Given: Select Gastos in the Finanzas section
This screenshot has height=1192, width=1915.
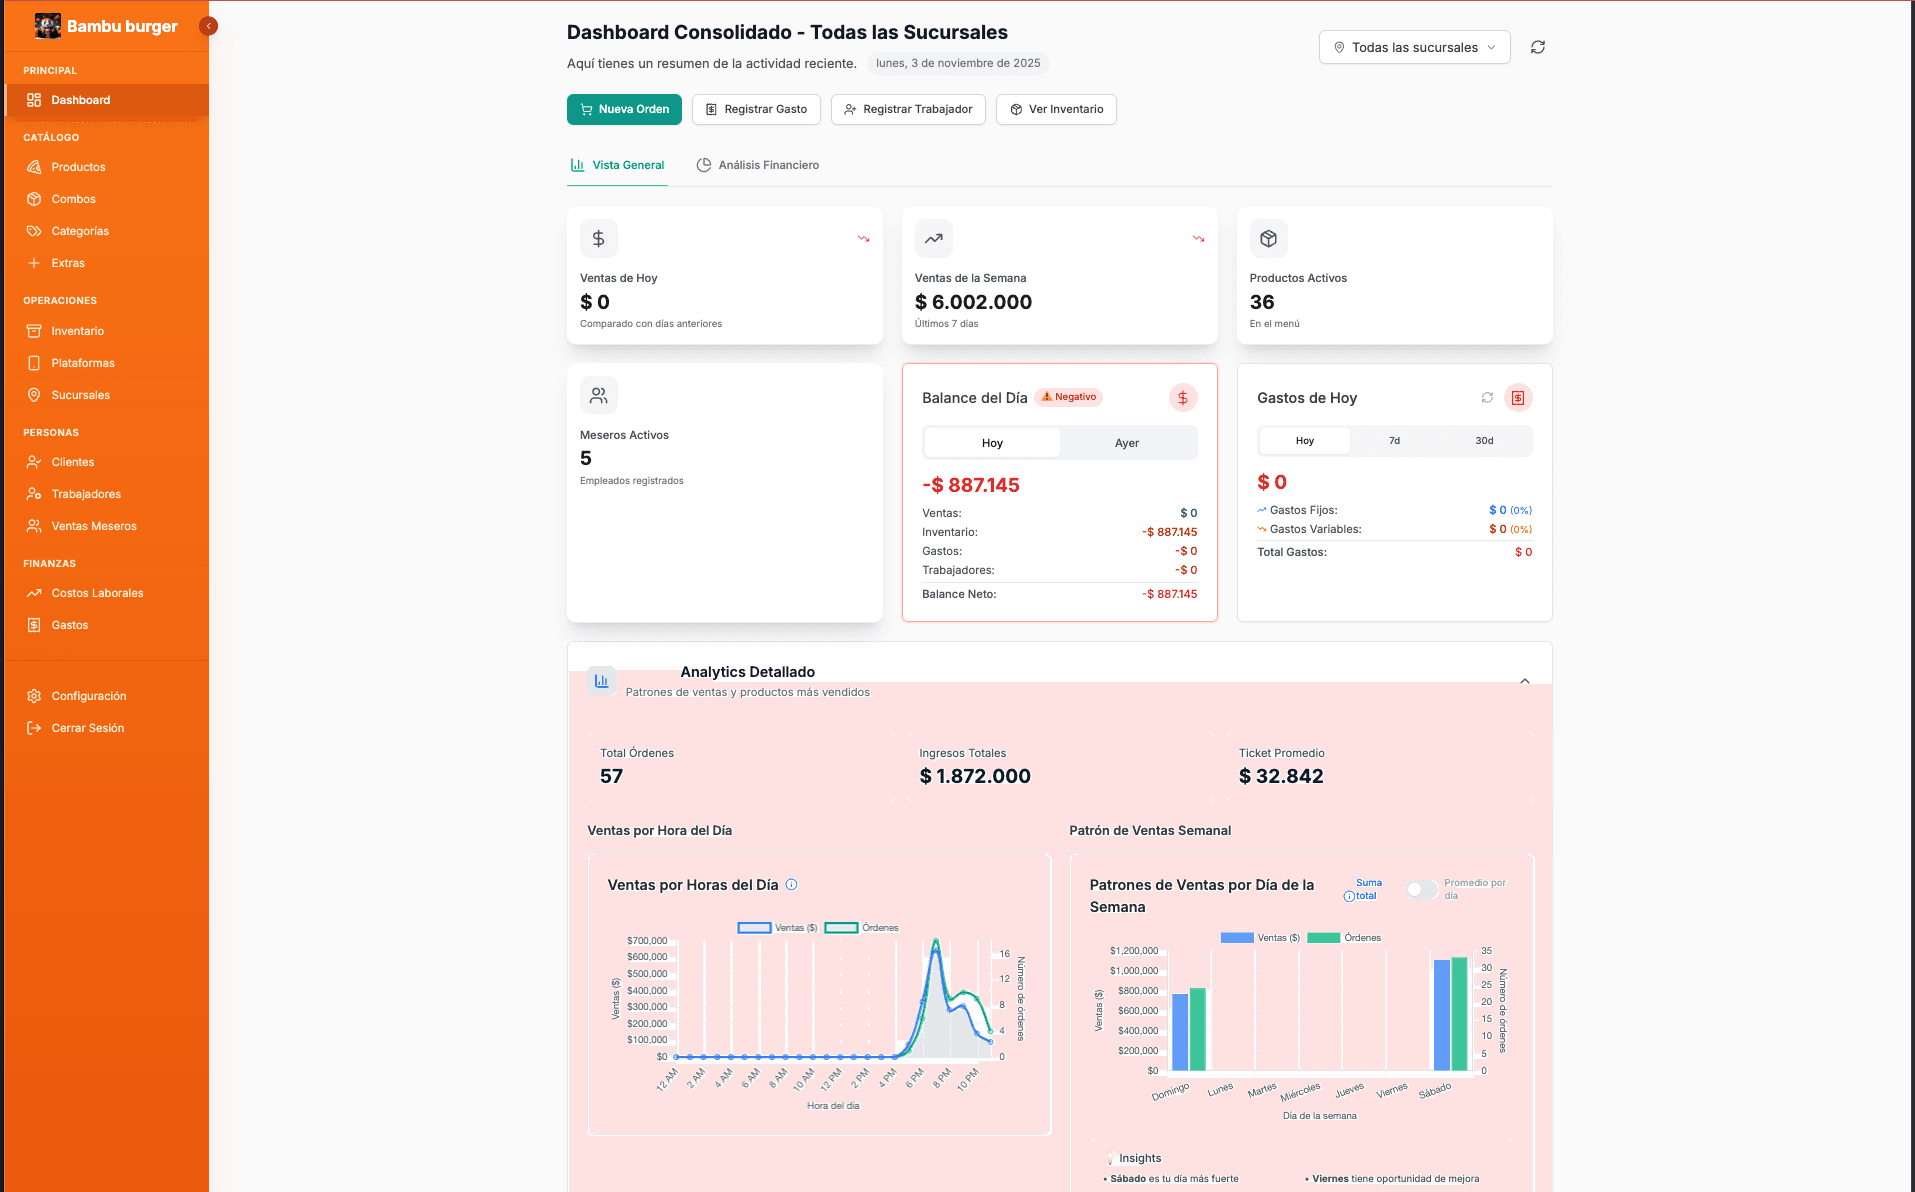Looking at the screenshot, I should coord(71,624).
